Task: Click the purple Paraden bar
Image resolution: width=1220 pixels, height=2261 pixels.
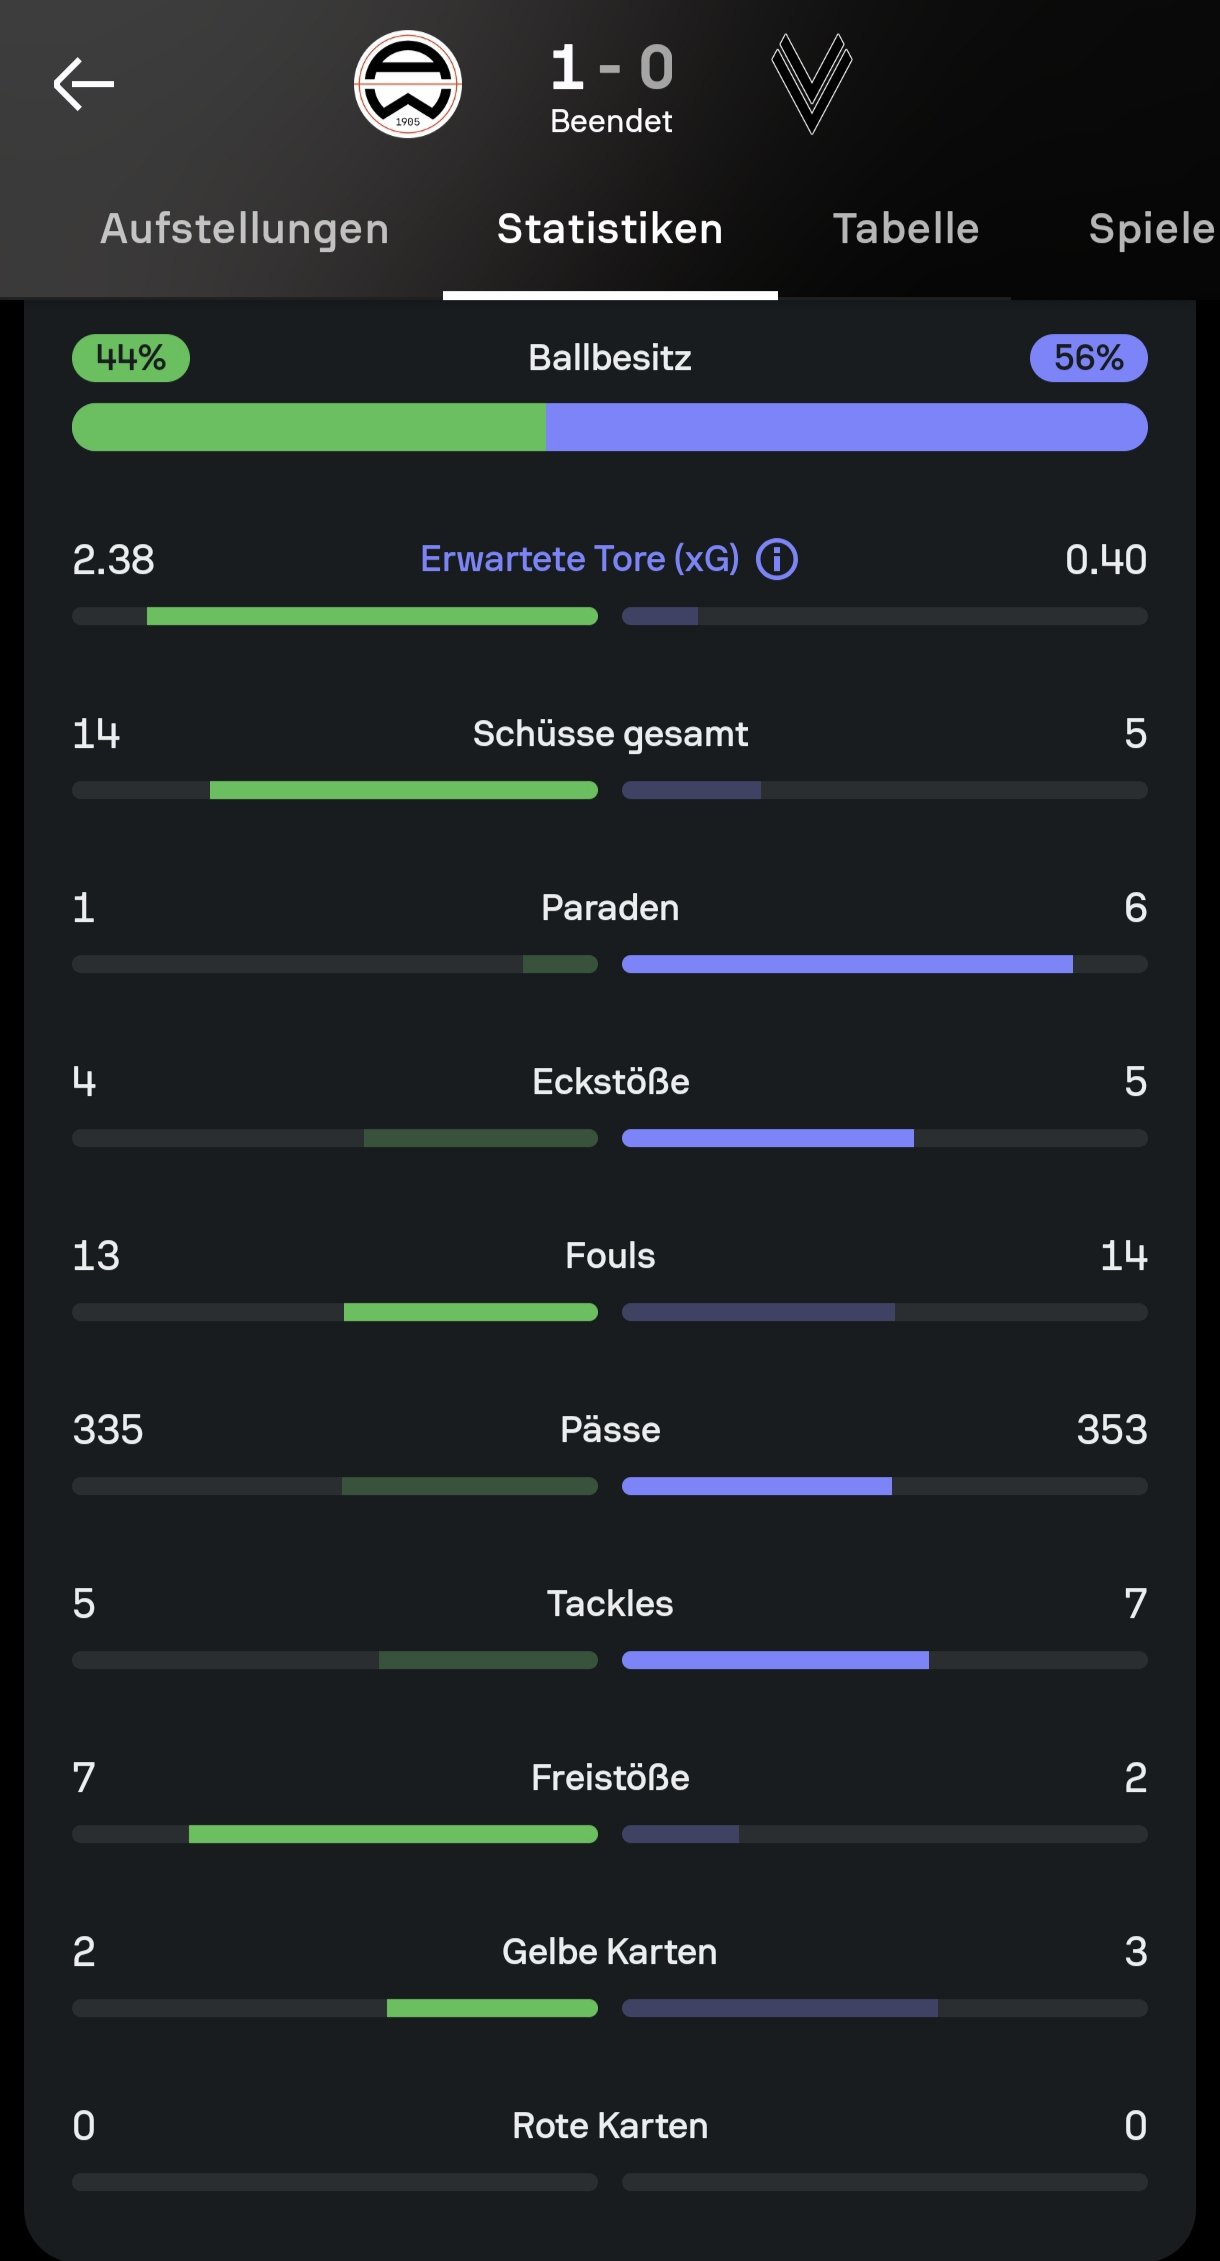Action: click(x=847, y=964)
